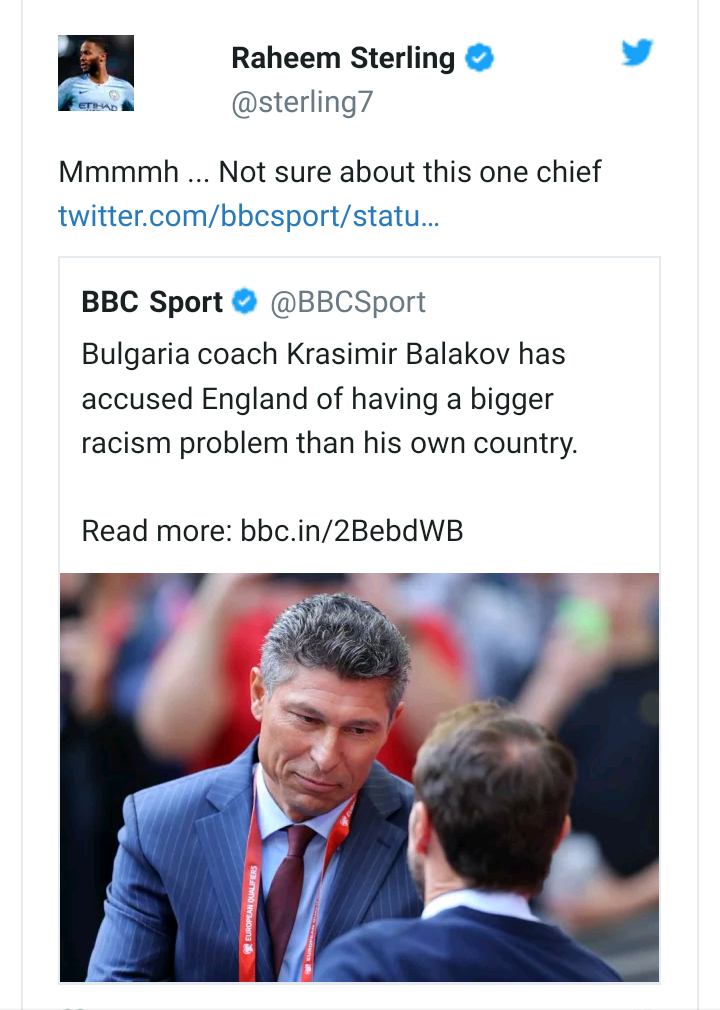Open Raheem Sterling's profile picture
Image resolution: width=720 pixels, height=1010 pixels.
pos(96,73)
